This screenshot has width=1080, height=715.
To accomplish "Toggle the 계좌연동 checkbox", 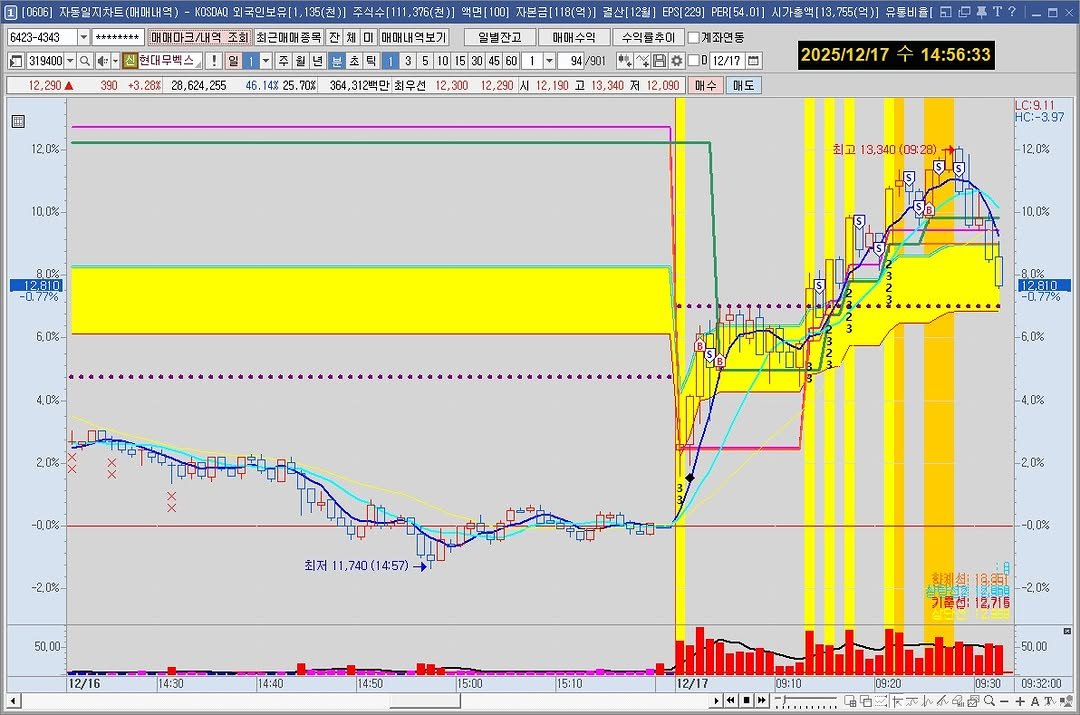I will tap(694, 37).
